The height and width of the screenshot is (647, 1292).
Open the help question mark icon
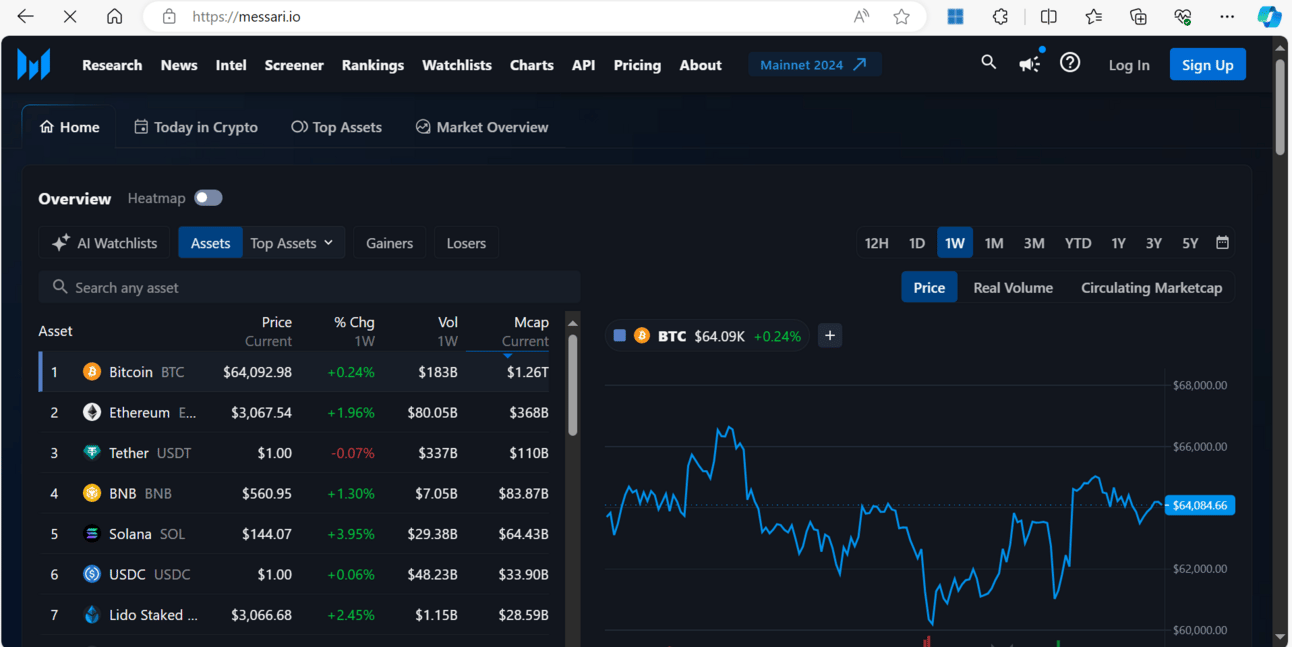[x=1070, y=63]
